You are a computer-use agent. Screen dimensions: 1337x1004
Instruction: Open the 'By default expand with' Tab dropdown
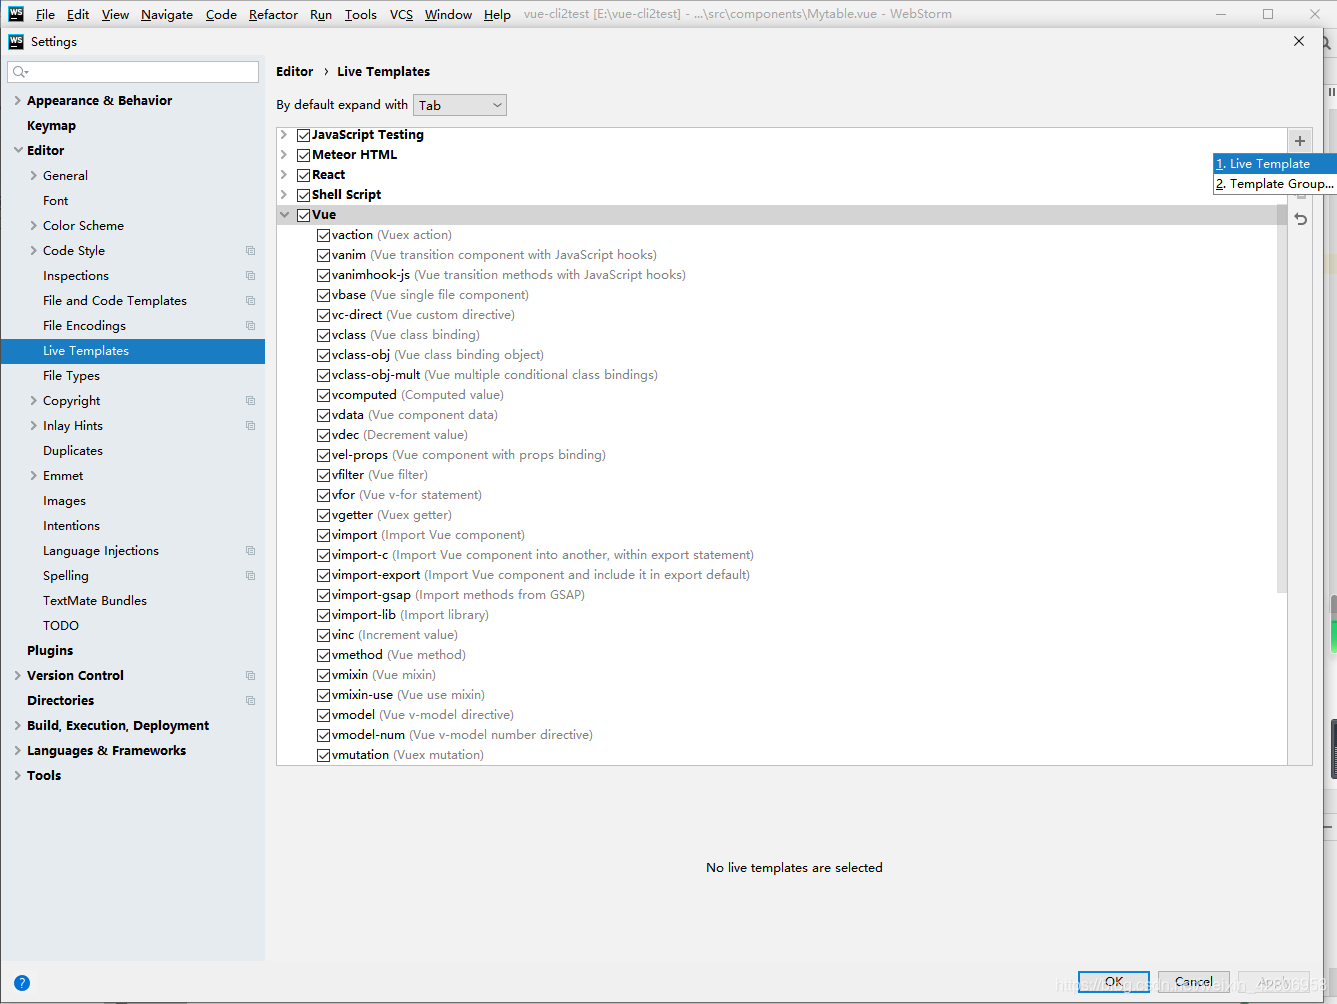(x=460, y=105)
